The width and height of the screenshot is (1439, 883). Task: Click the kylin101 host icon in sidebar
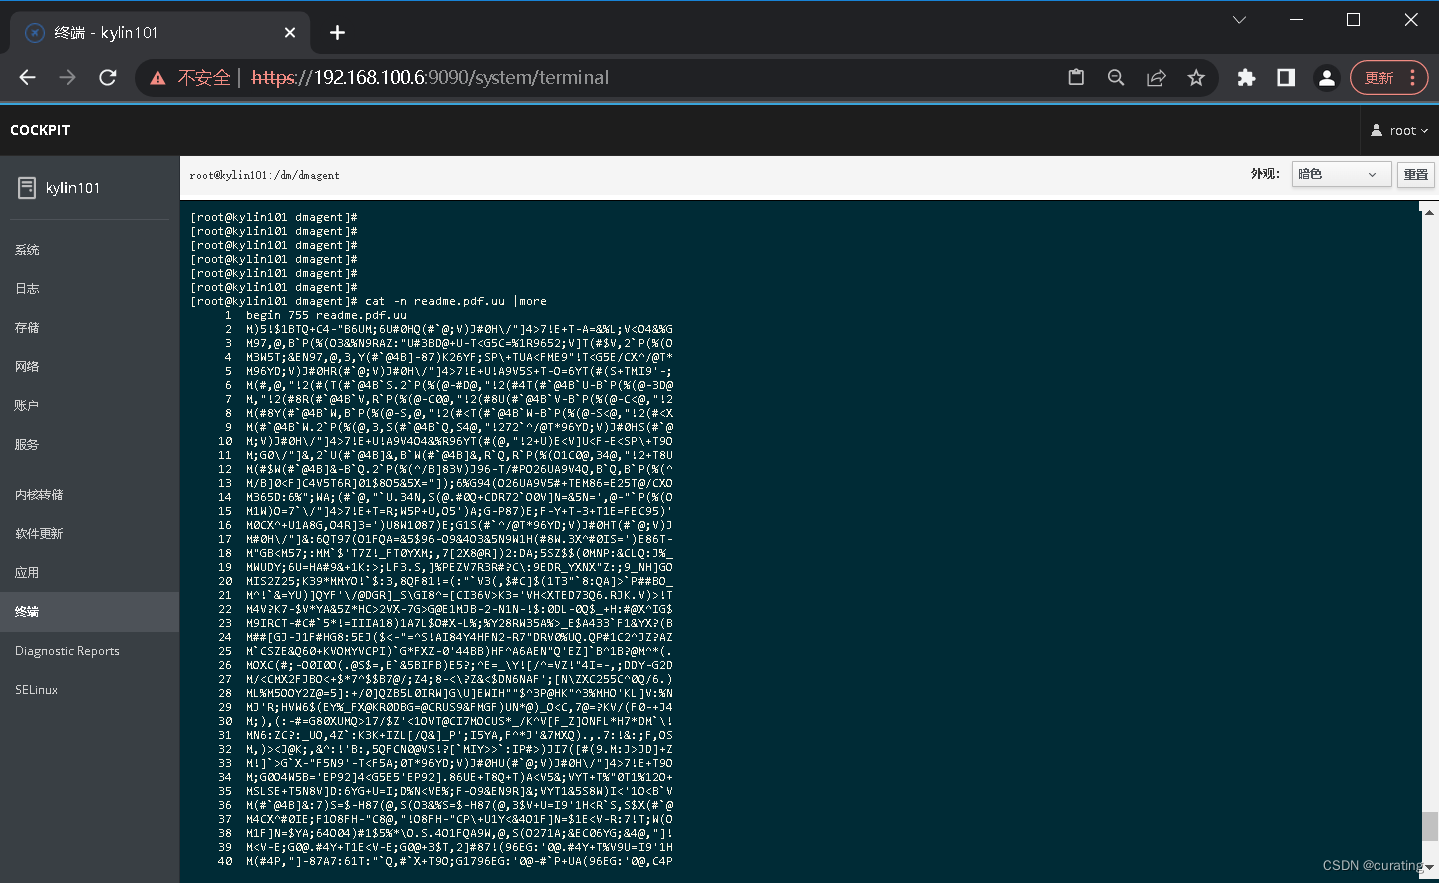click(x=26, y=187)
